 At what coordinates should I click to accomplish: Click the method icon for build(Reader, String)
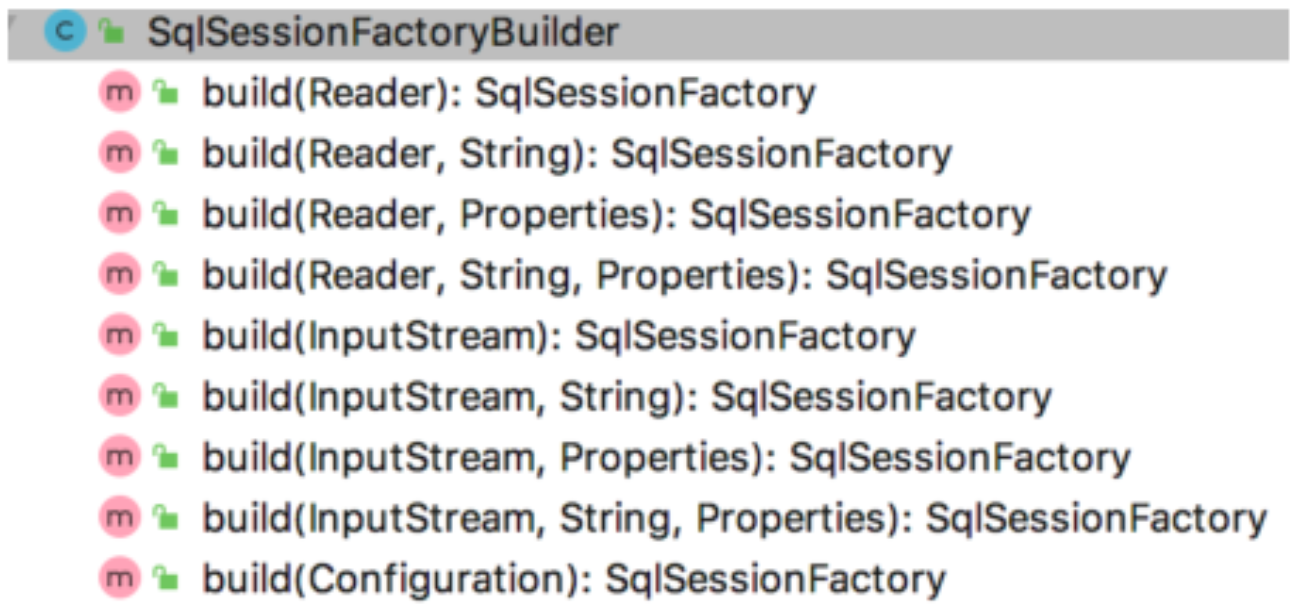pos(119,154)
